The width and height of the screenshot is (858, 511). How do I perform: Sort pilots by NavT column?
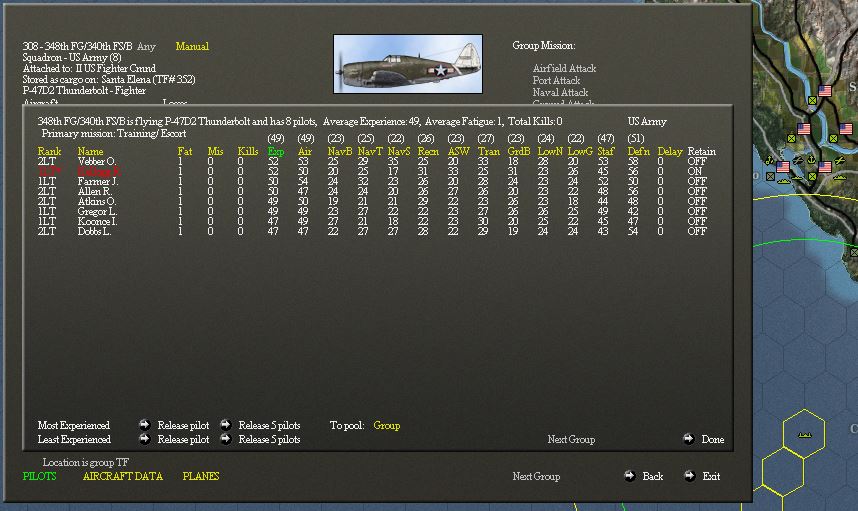370,151
